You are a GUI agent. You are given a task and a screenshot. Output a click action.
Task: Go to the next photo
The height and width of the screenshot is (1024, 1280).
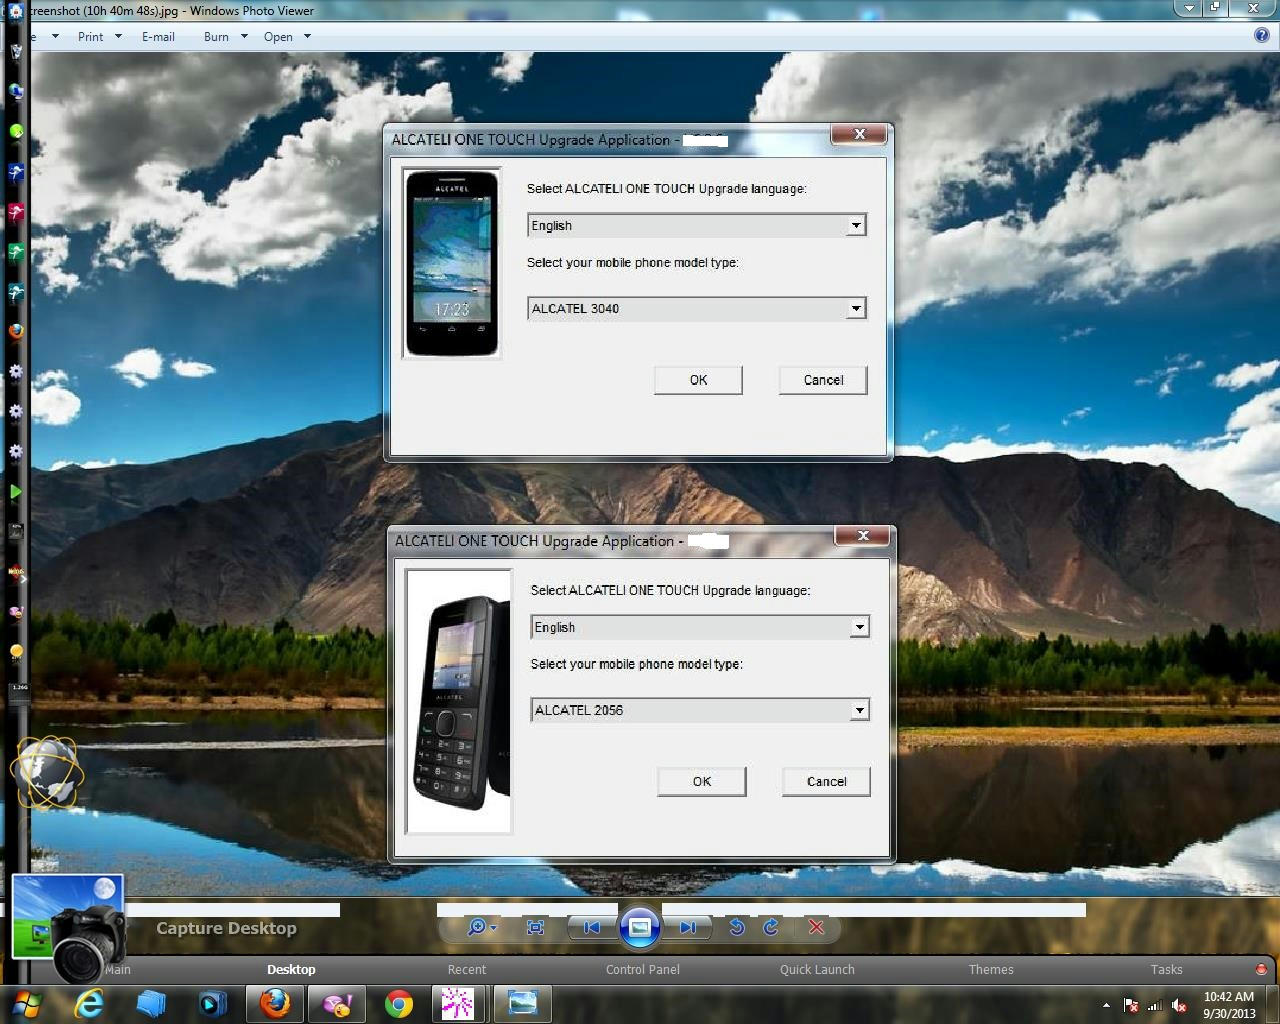click(x=688, y=927)
